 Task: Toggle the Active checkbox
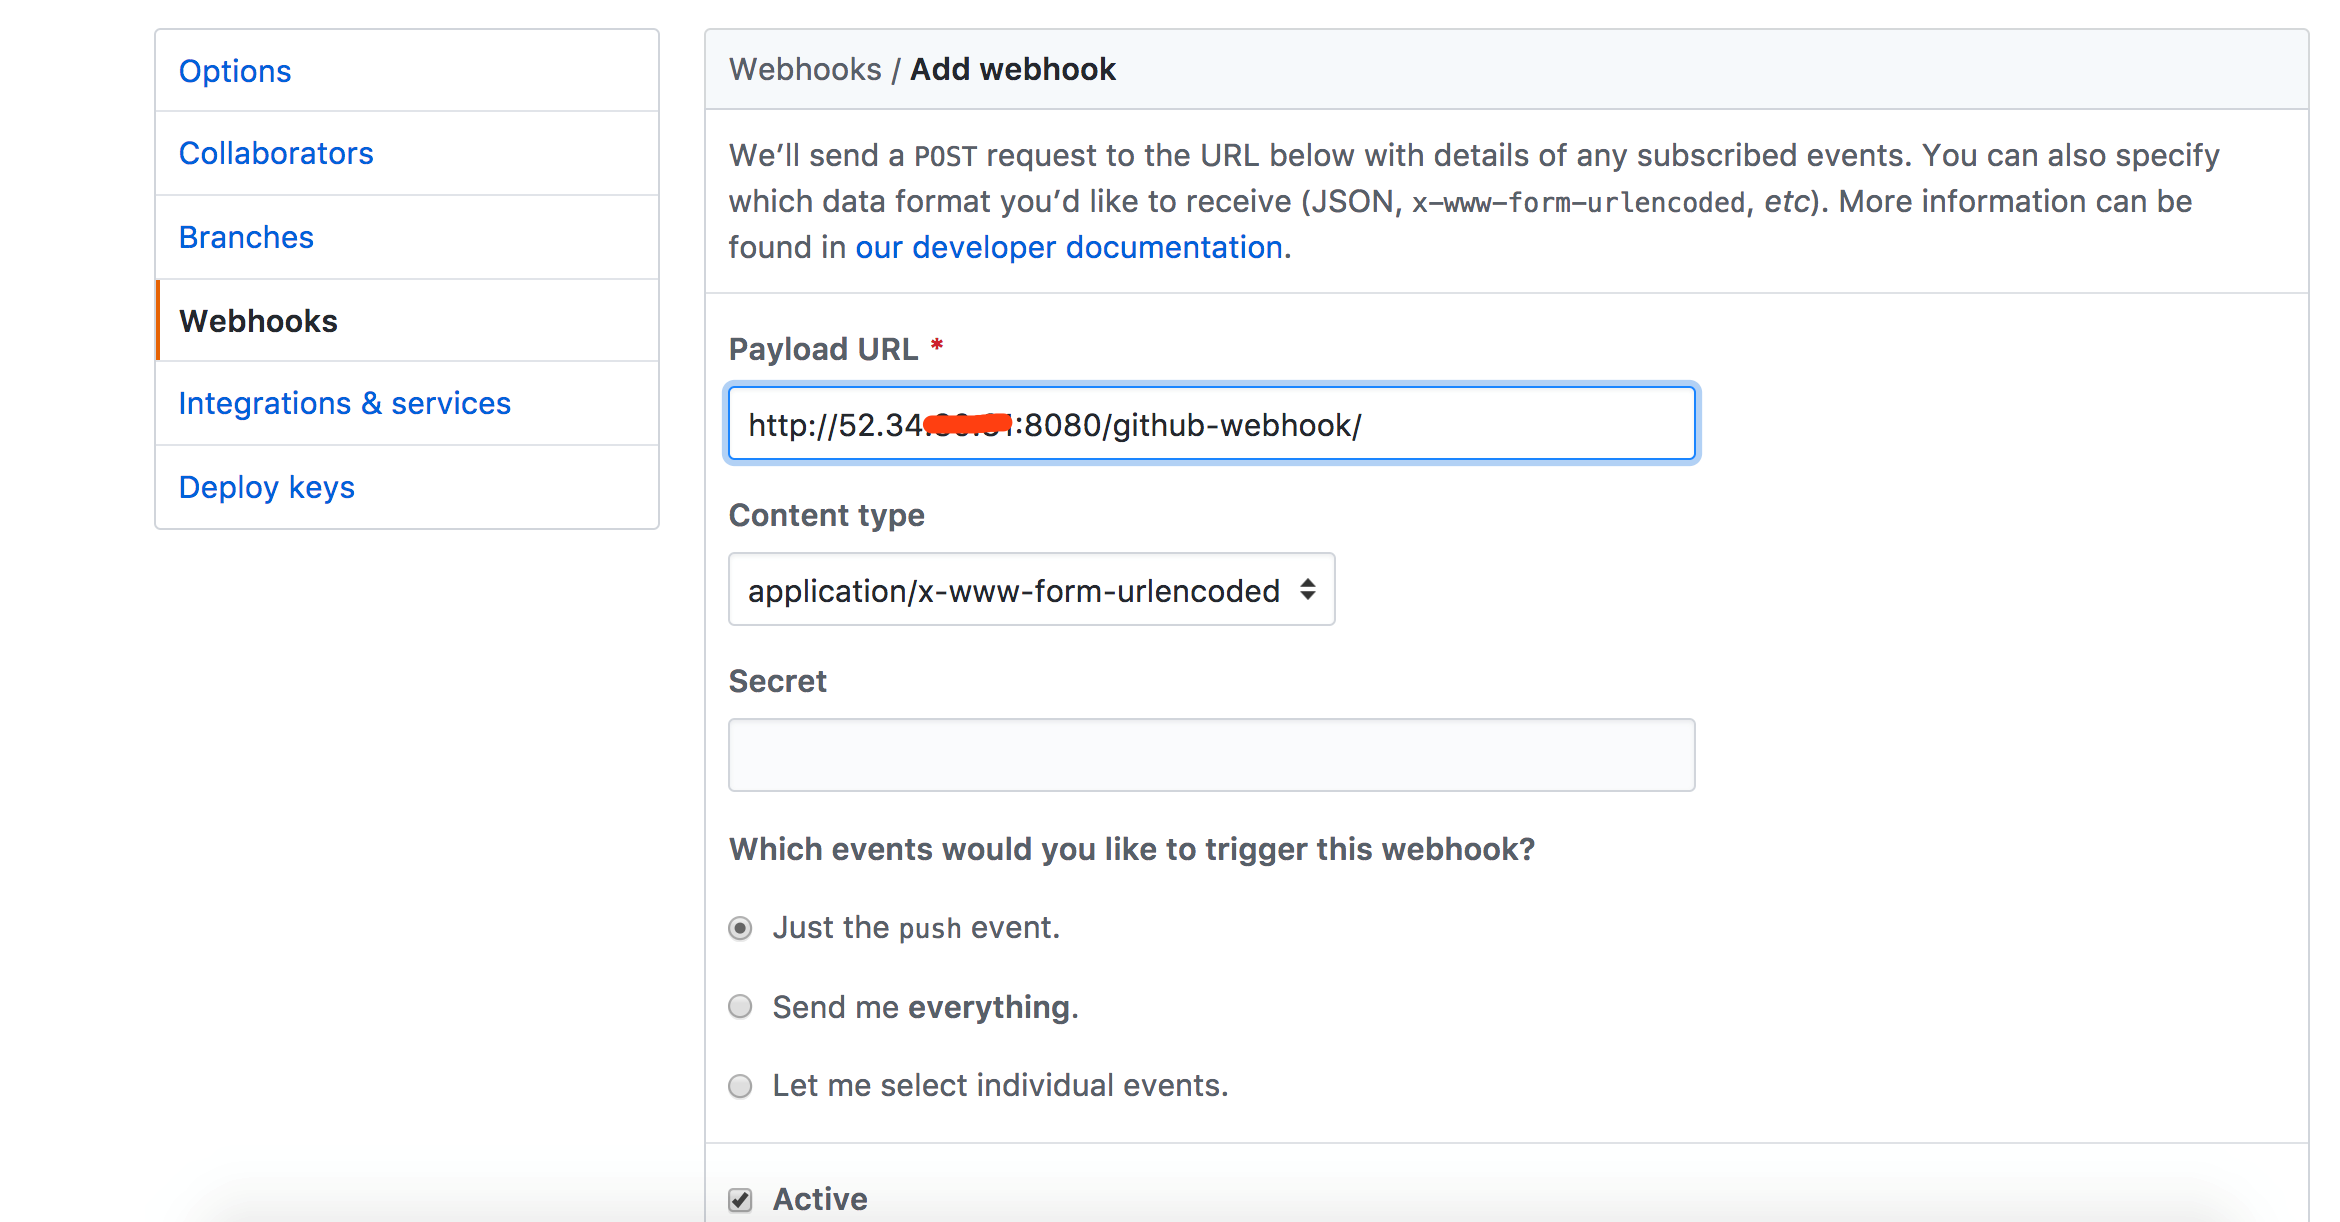point(740,1199)
